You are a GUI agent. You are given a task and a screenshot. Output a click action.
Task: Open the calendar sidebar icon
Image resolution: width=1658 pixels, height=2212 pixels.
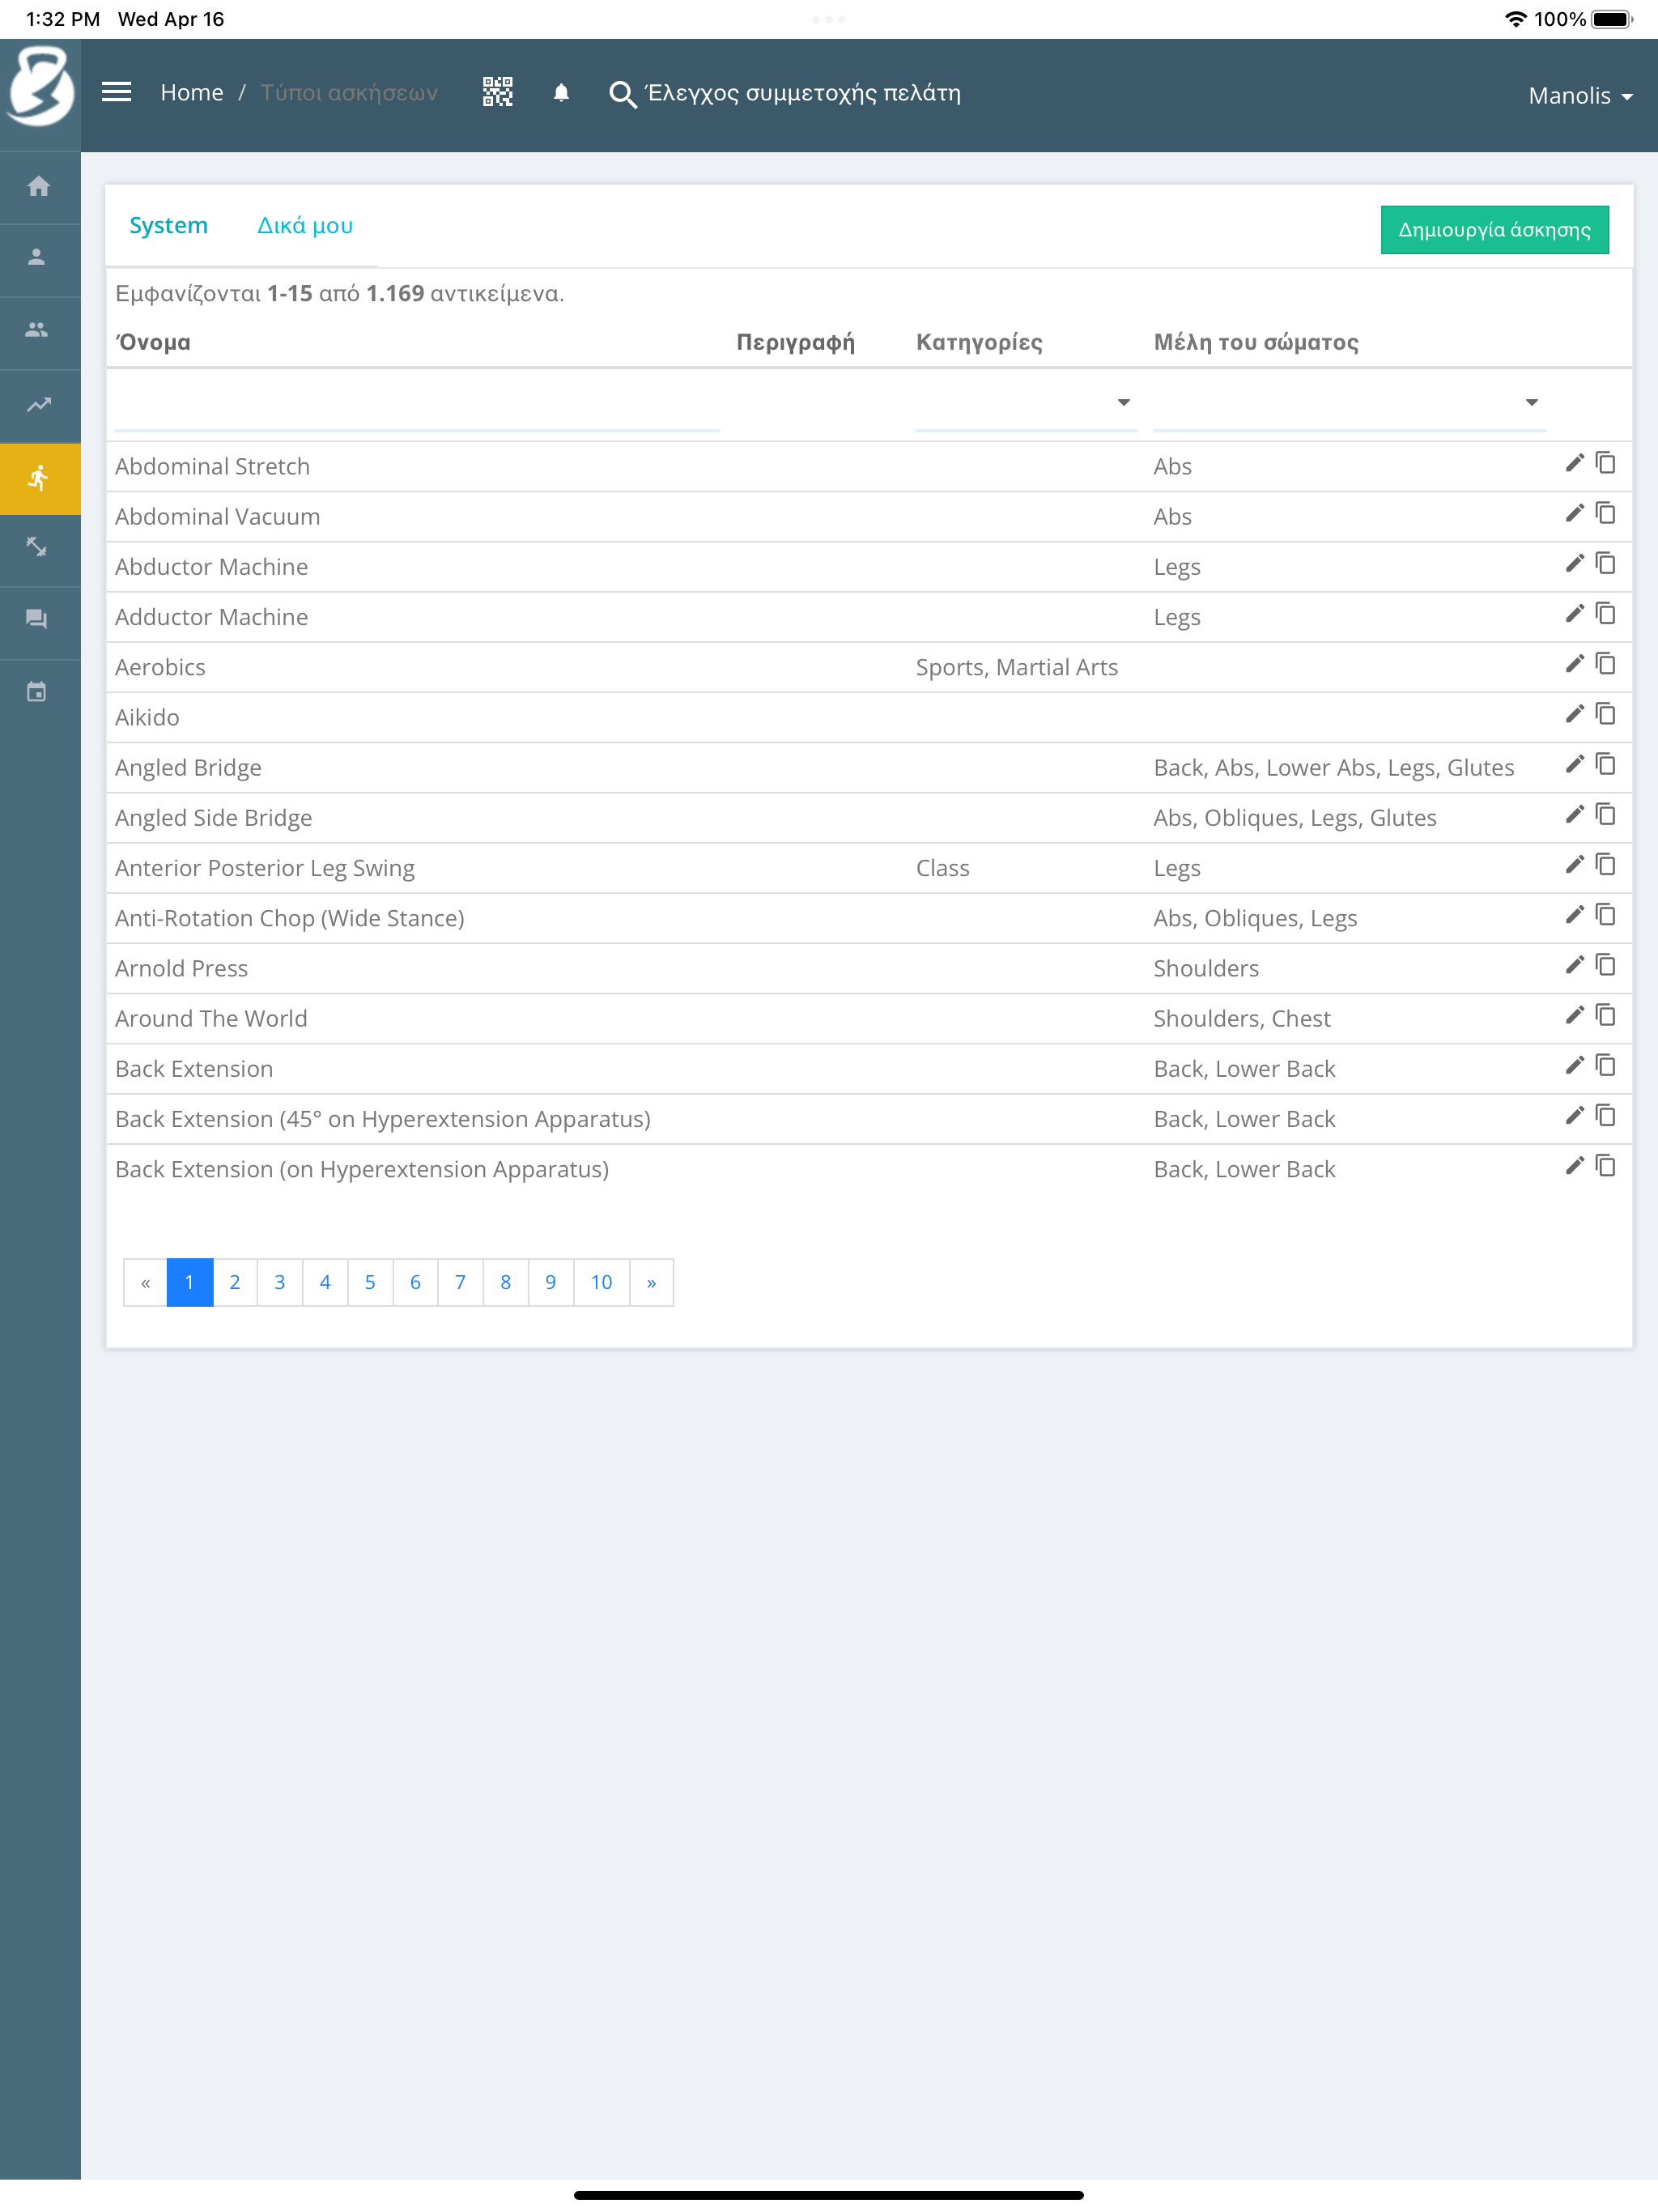coord(37,692)
